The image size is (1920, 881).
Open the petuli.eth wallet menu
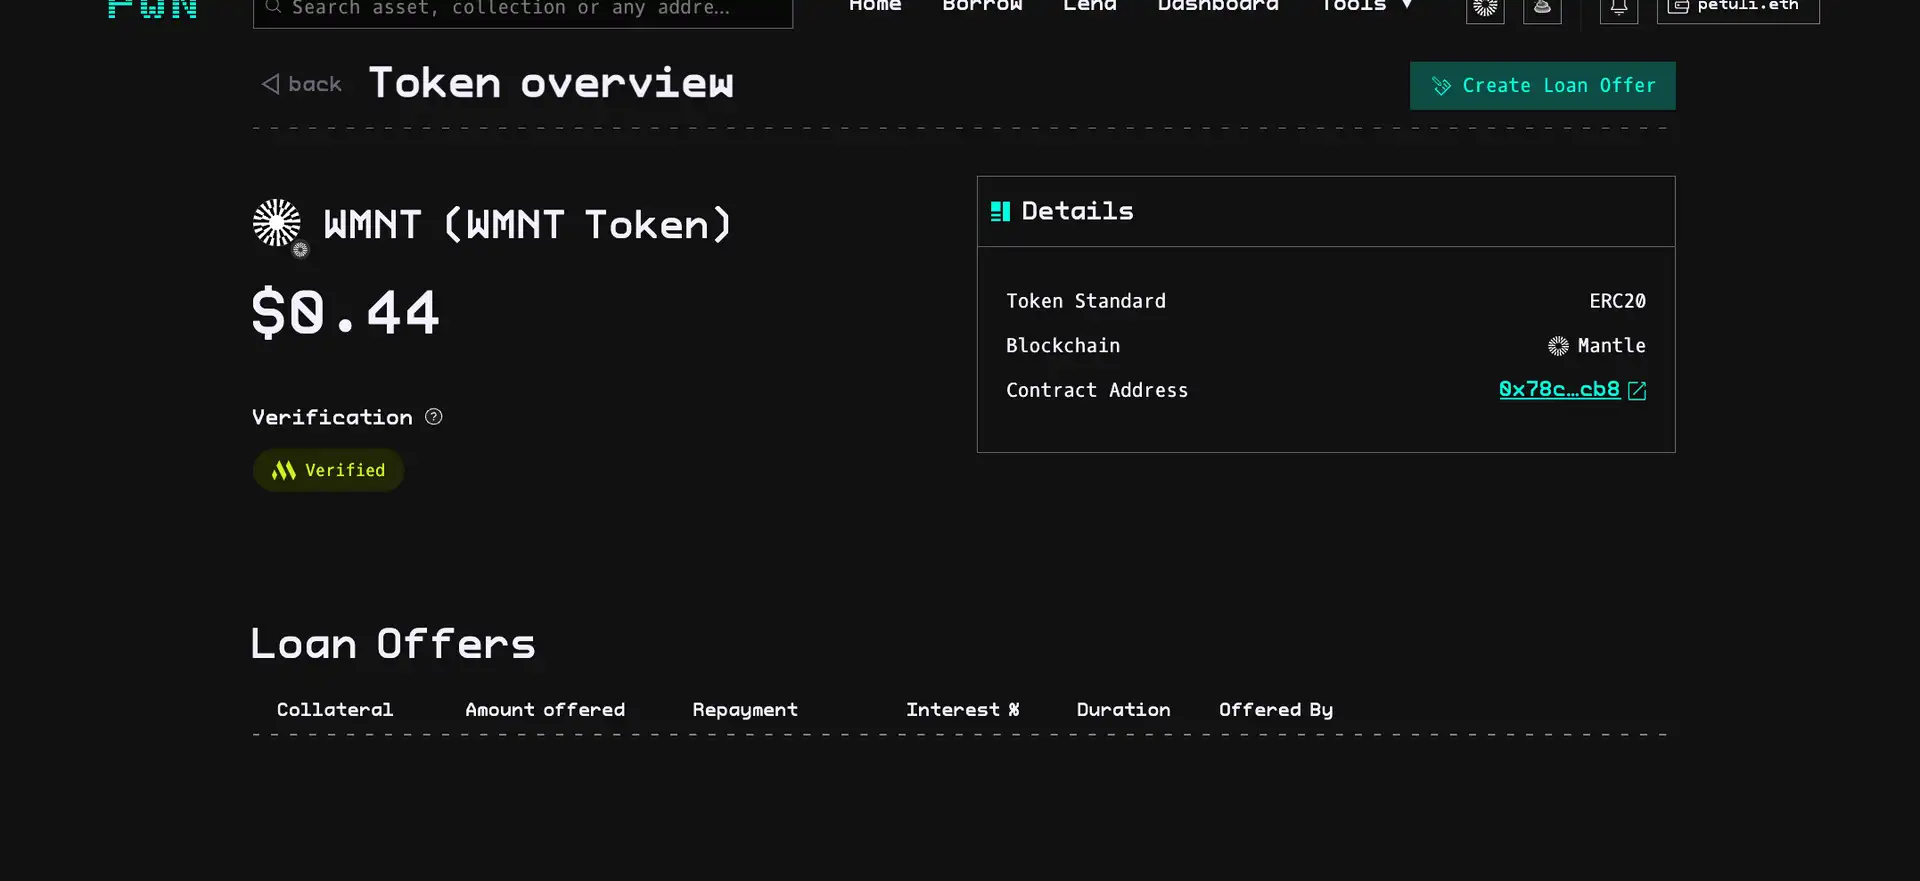point(1737,8)
